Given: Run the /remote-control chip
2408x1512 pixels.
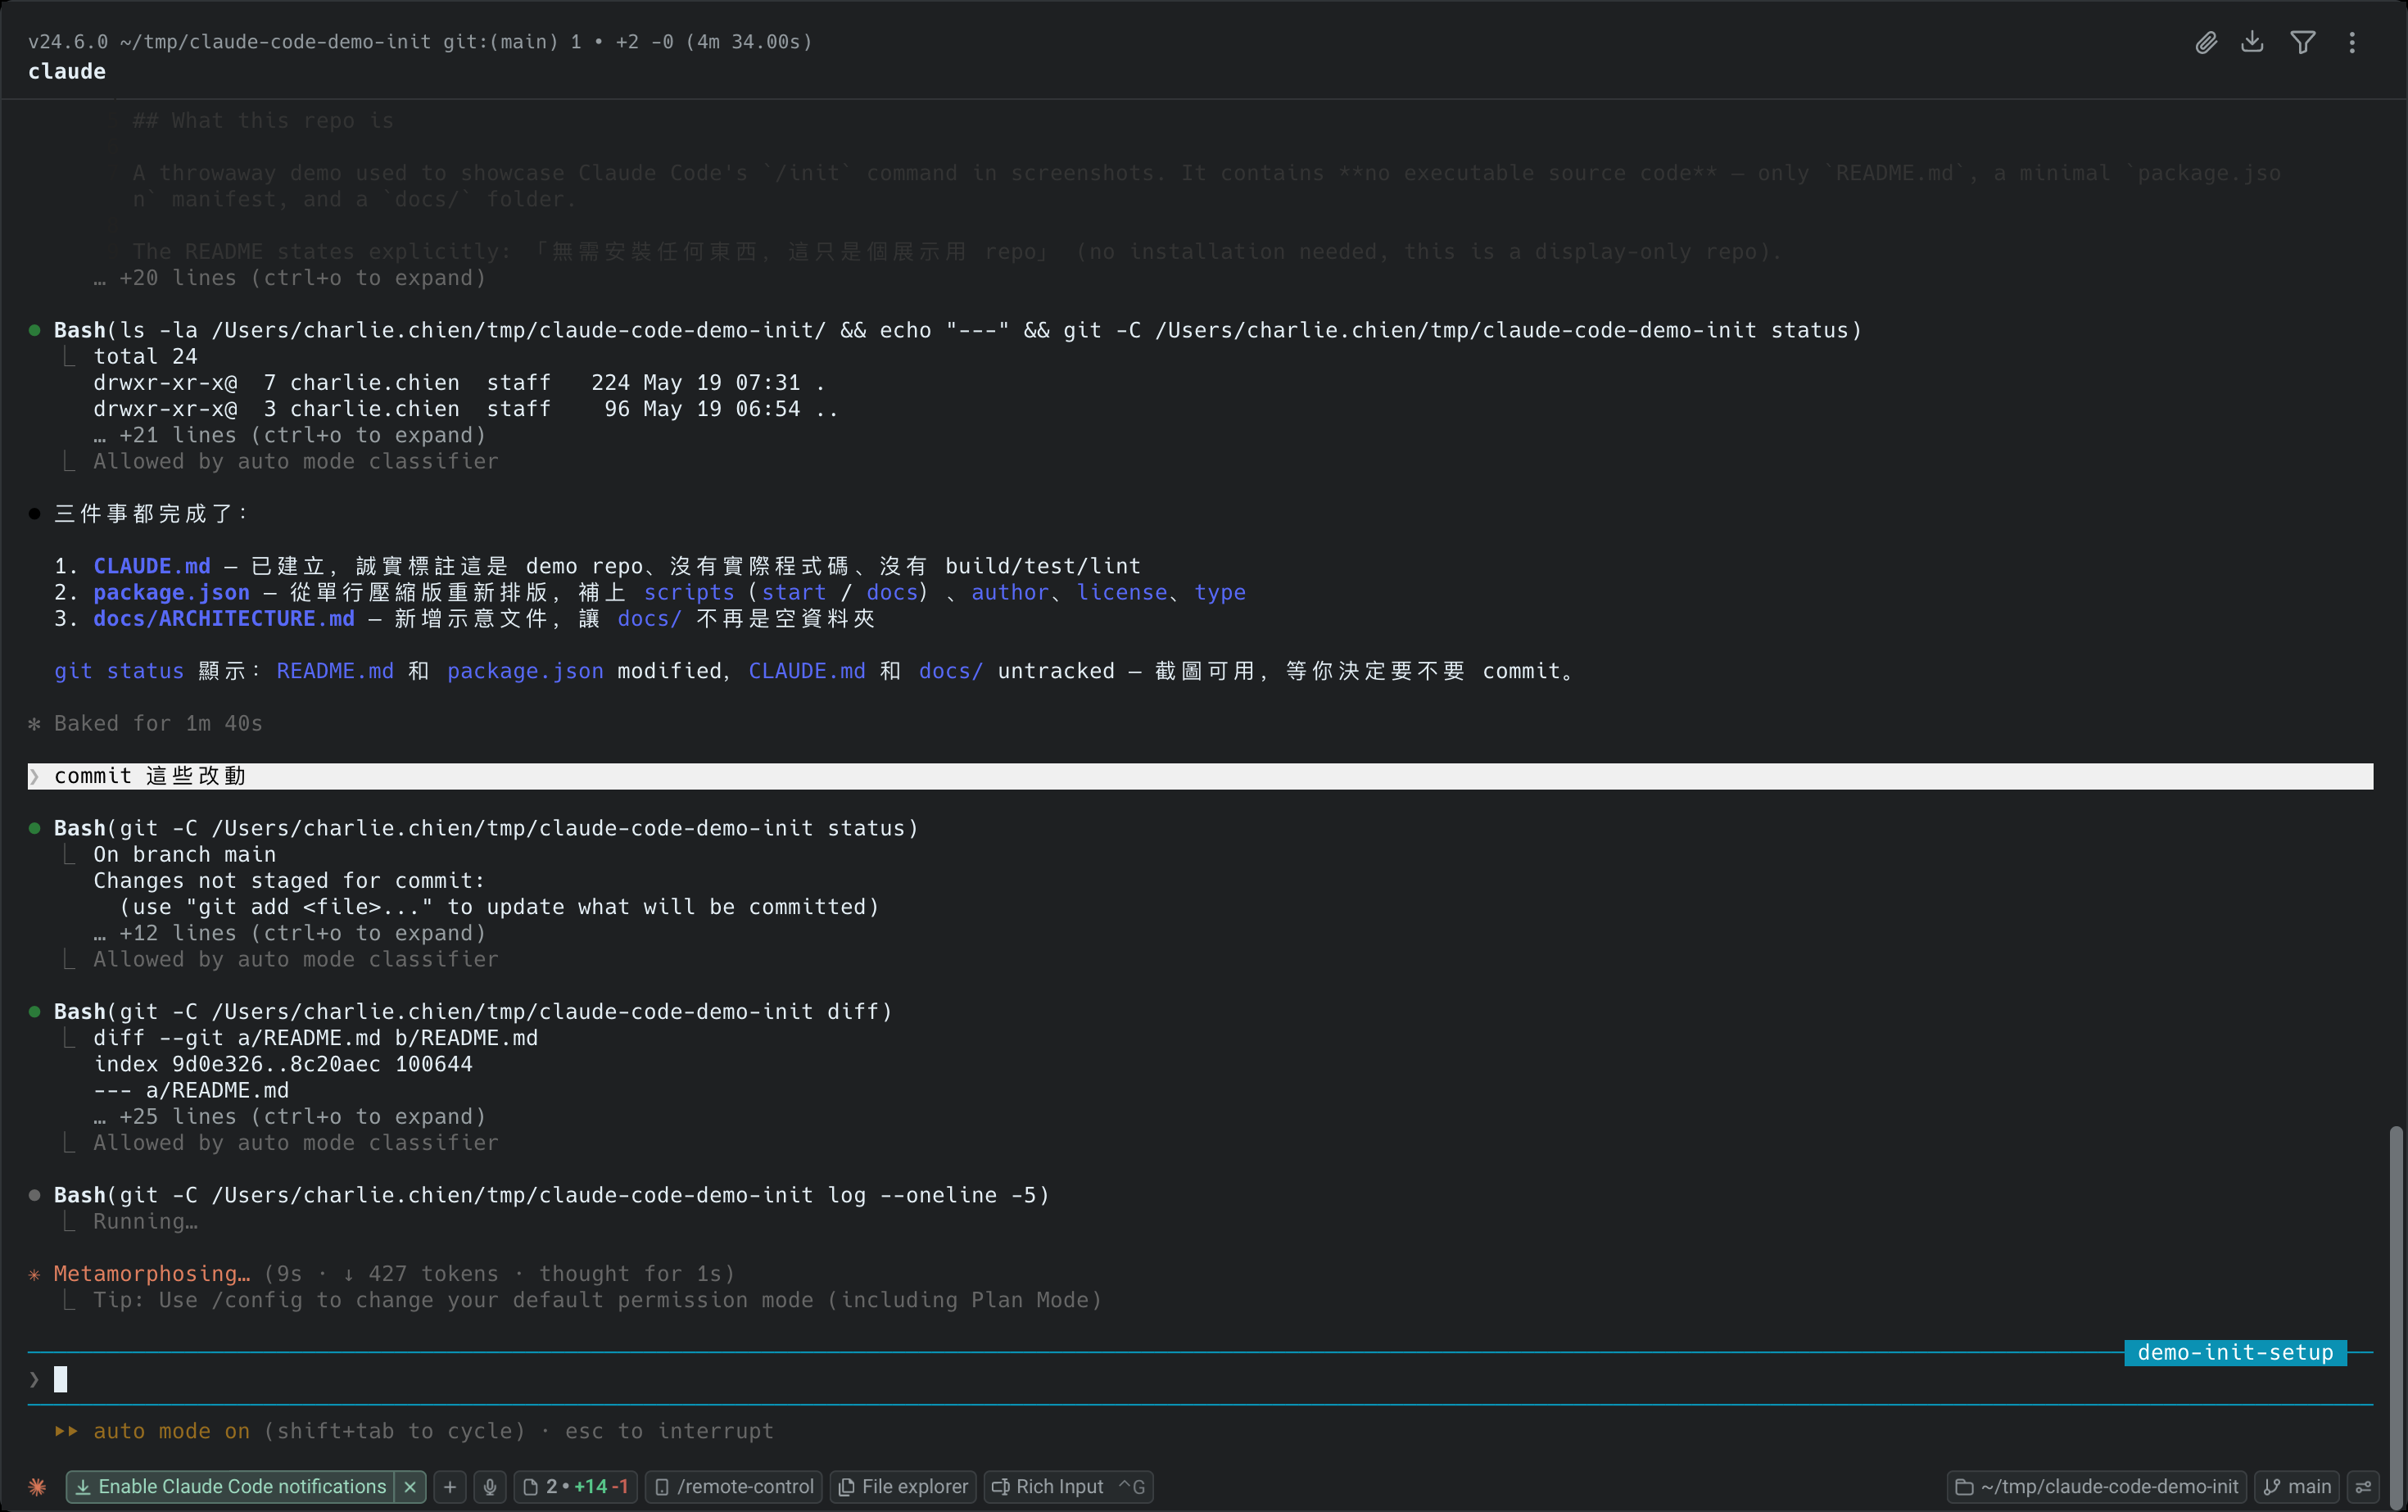Looking at the screenshot, I should click(x=734, y=1487).
